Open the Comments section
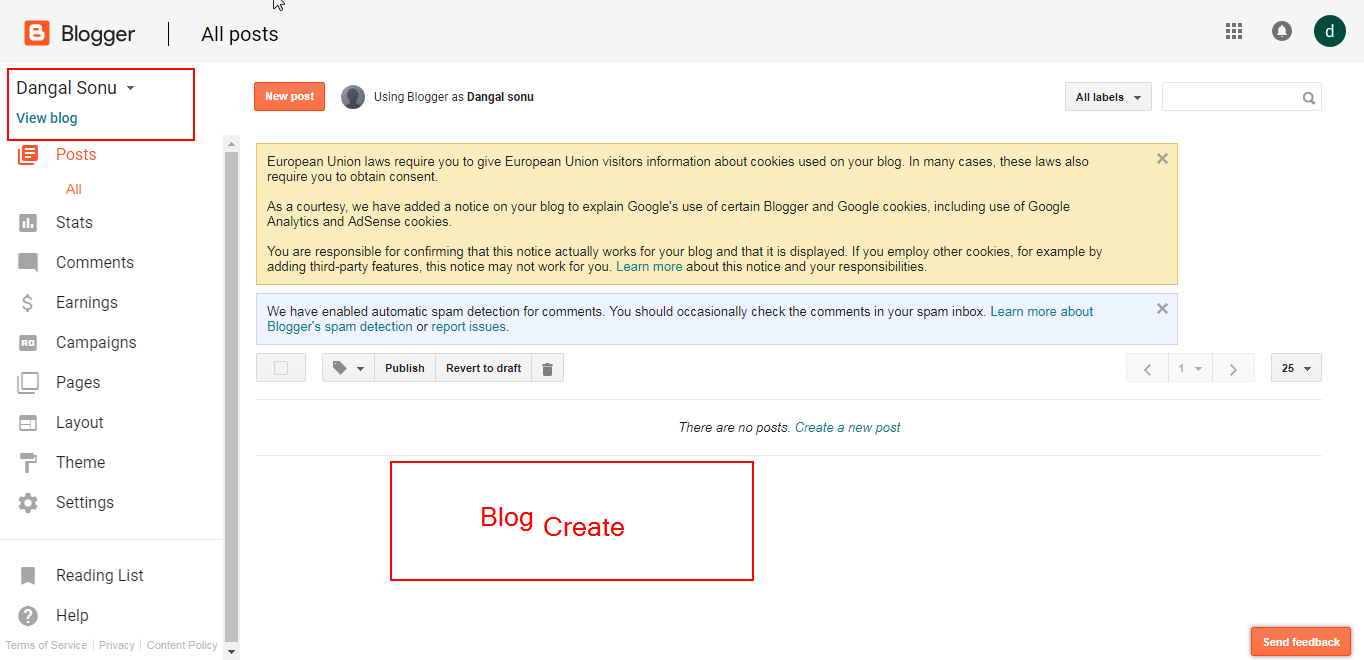 (95, 263)
